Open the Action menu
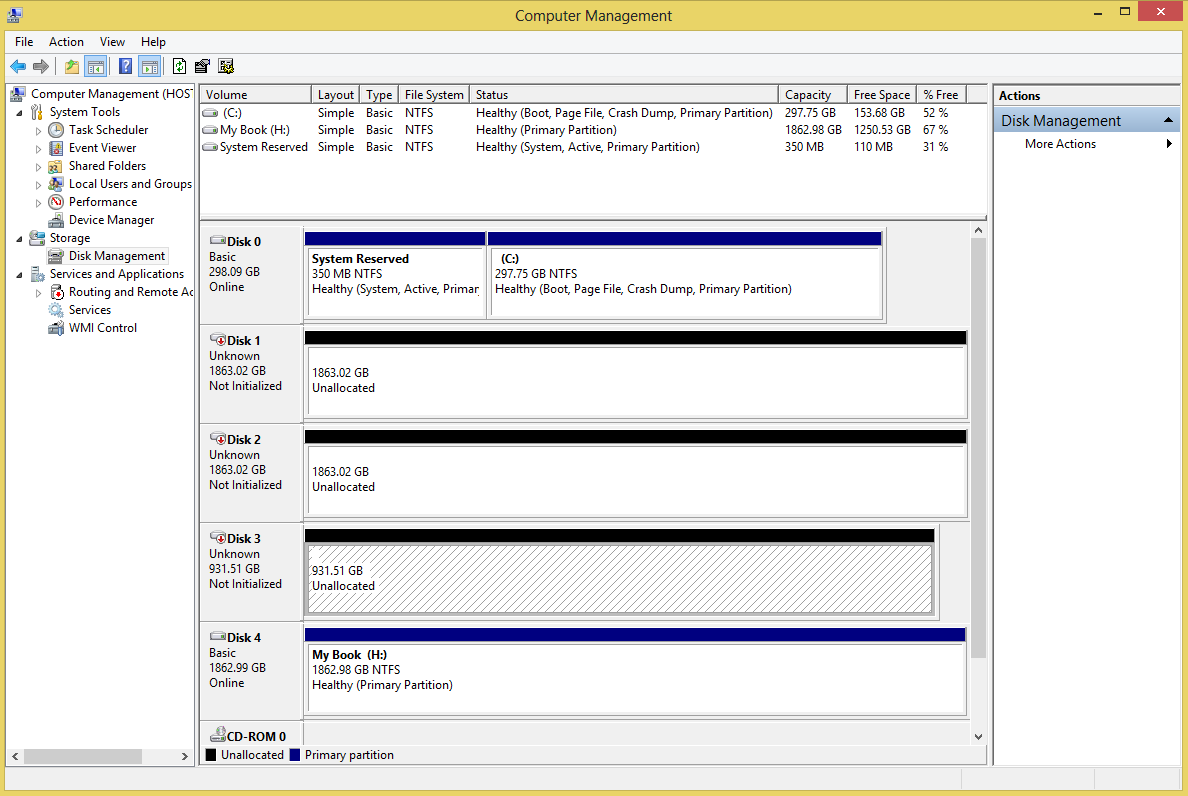This screenshot has height=796, width=1188. [67, 42]
